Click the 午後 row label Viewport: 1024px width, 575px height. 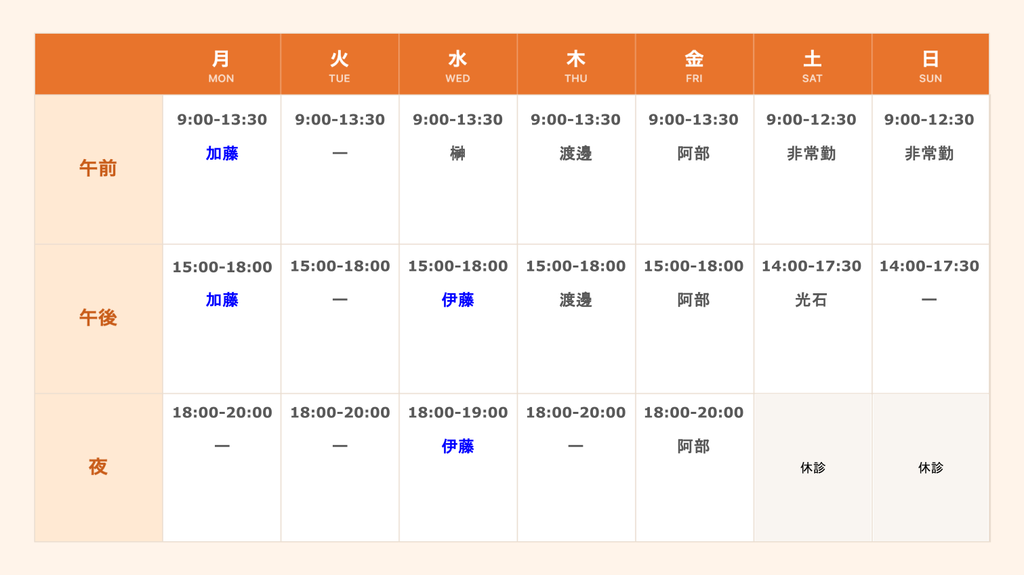coord(99,318)
